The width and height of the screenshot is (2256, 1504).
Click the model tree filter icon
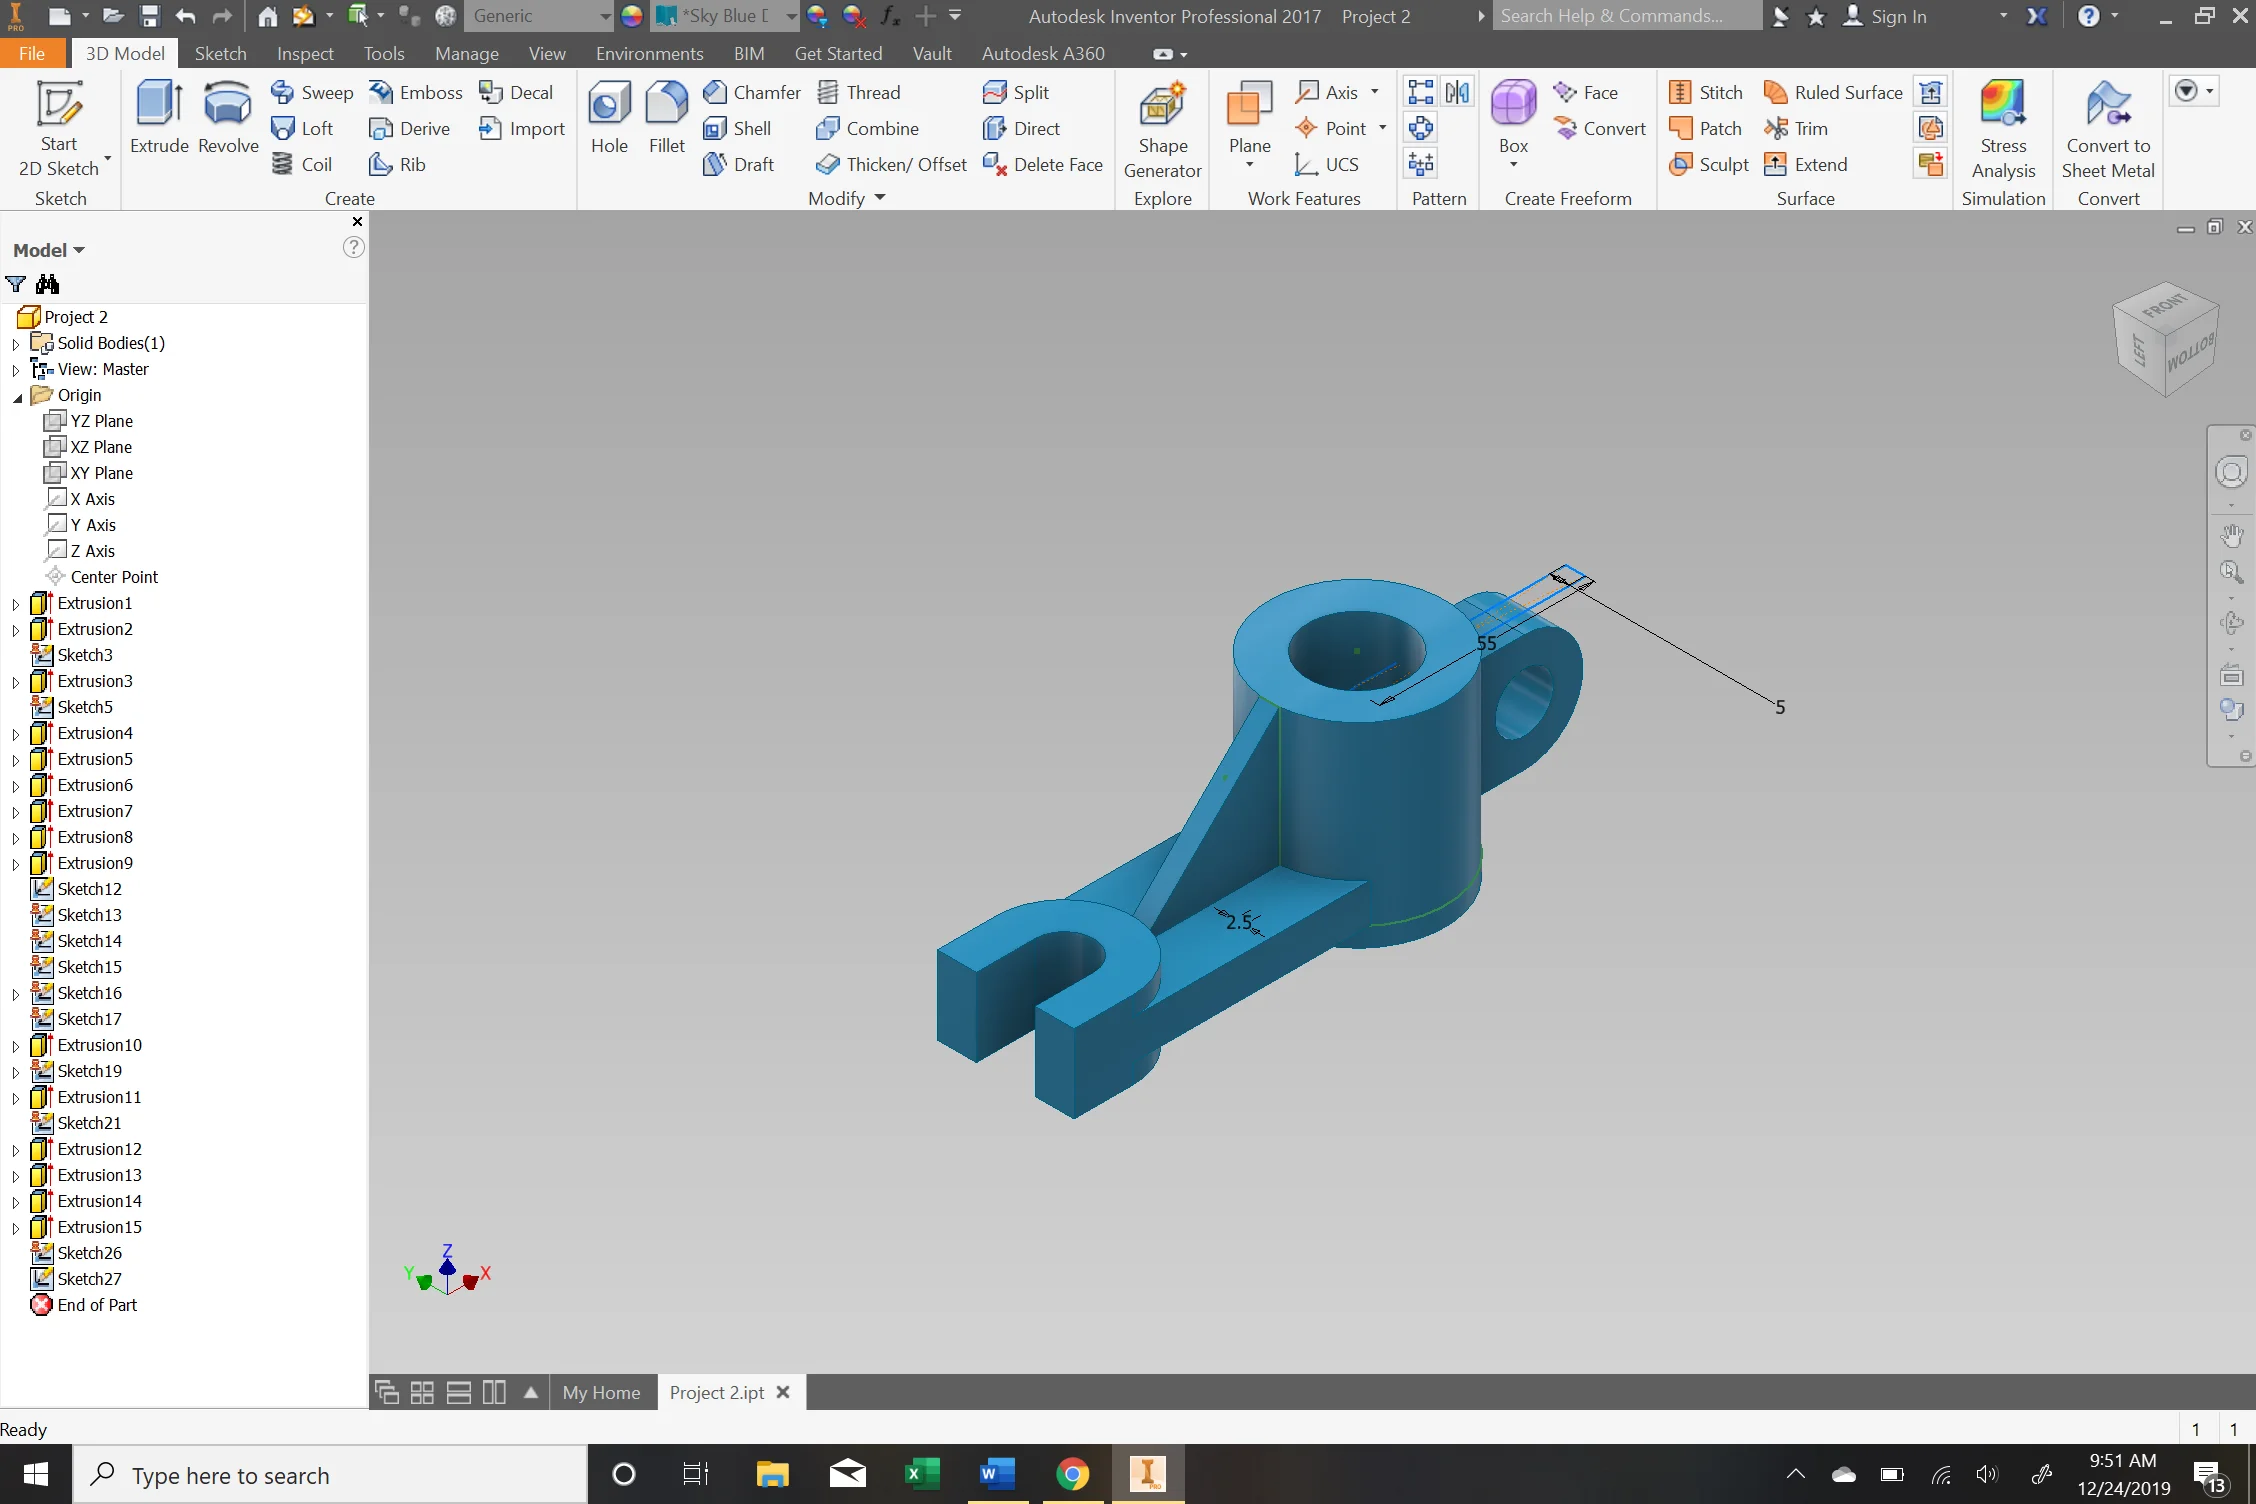16,284
